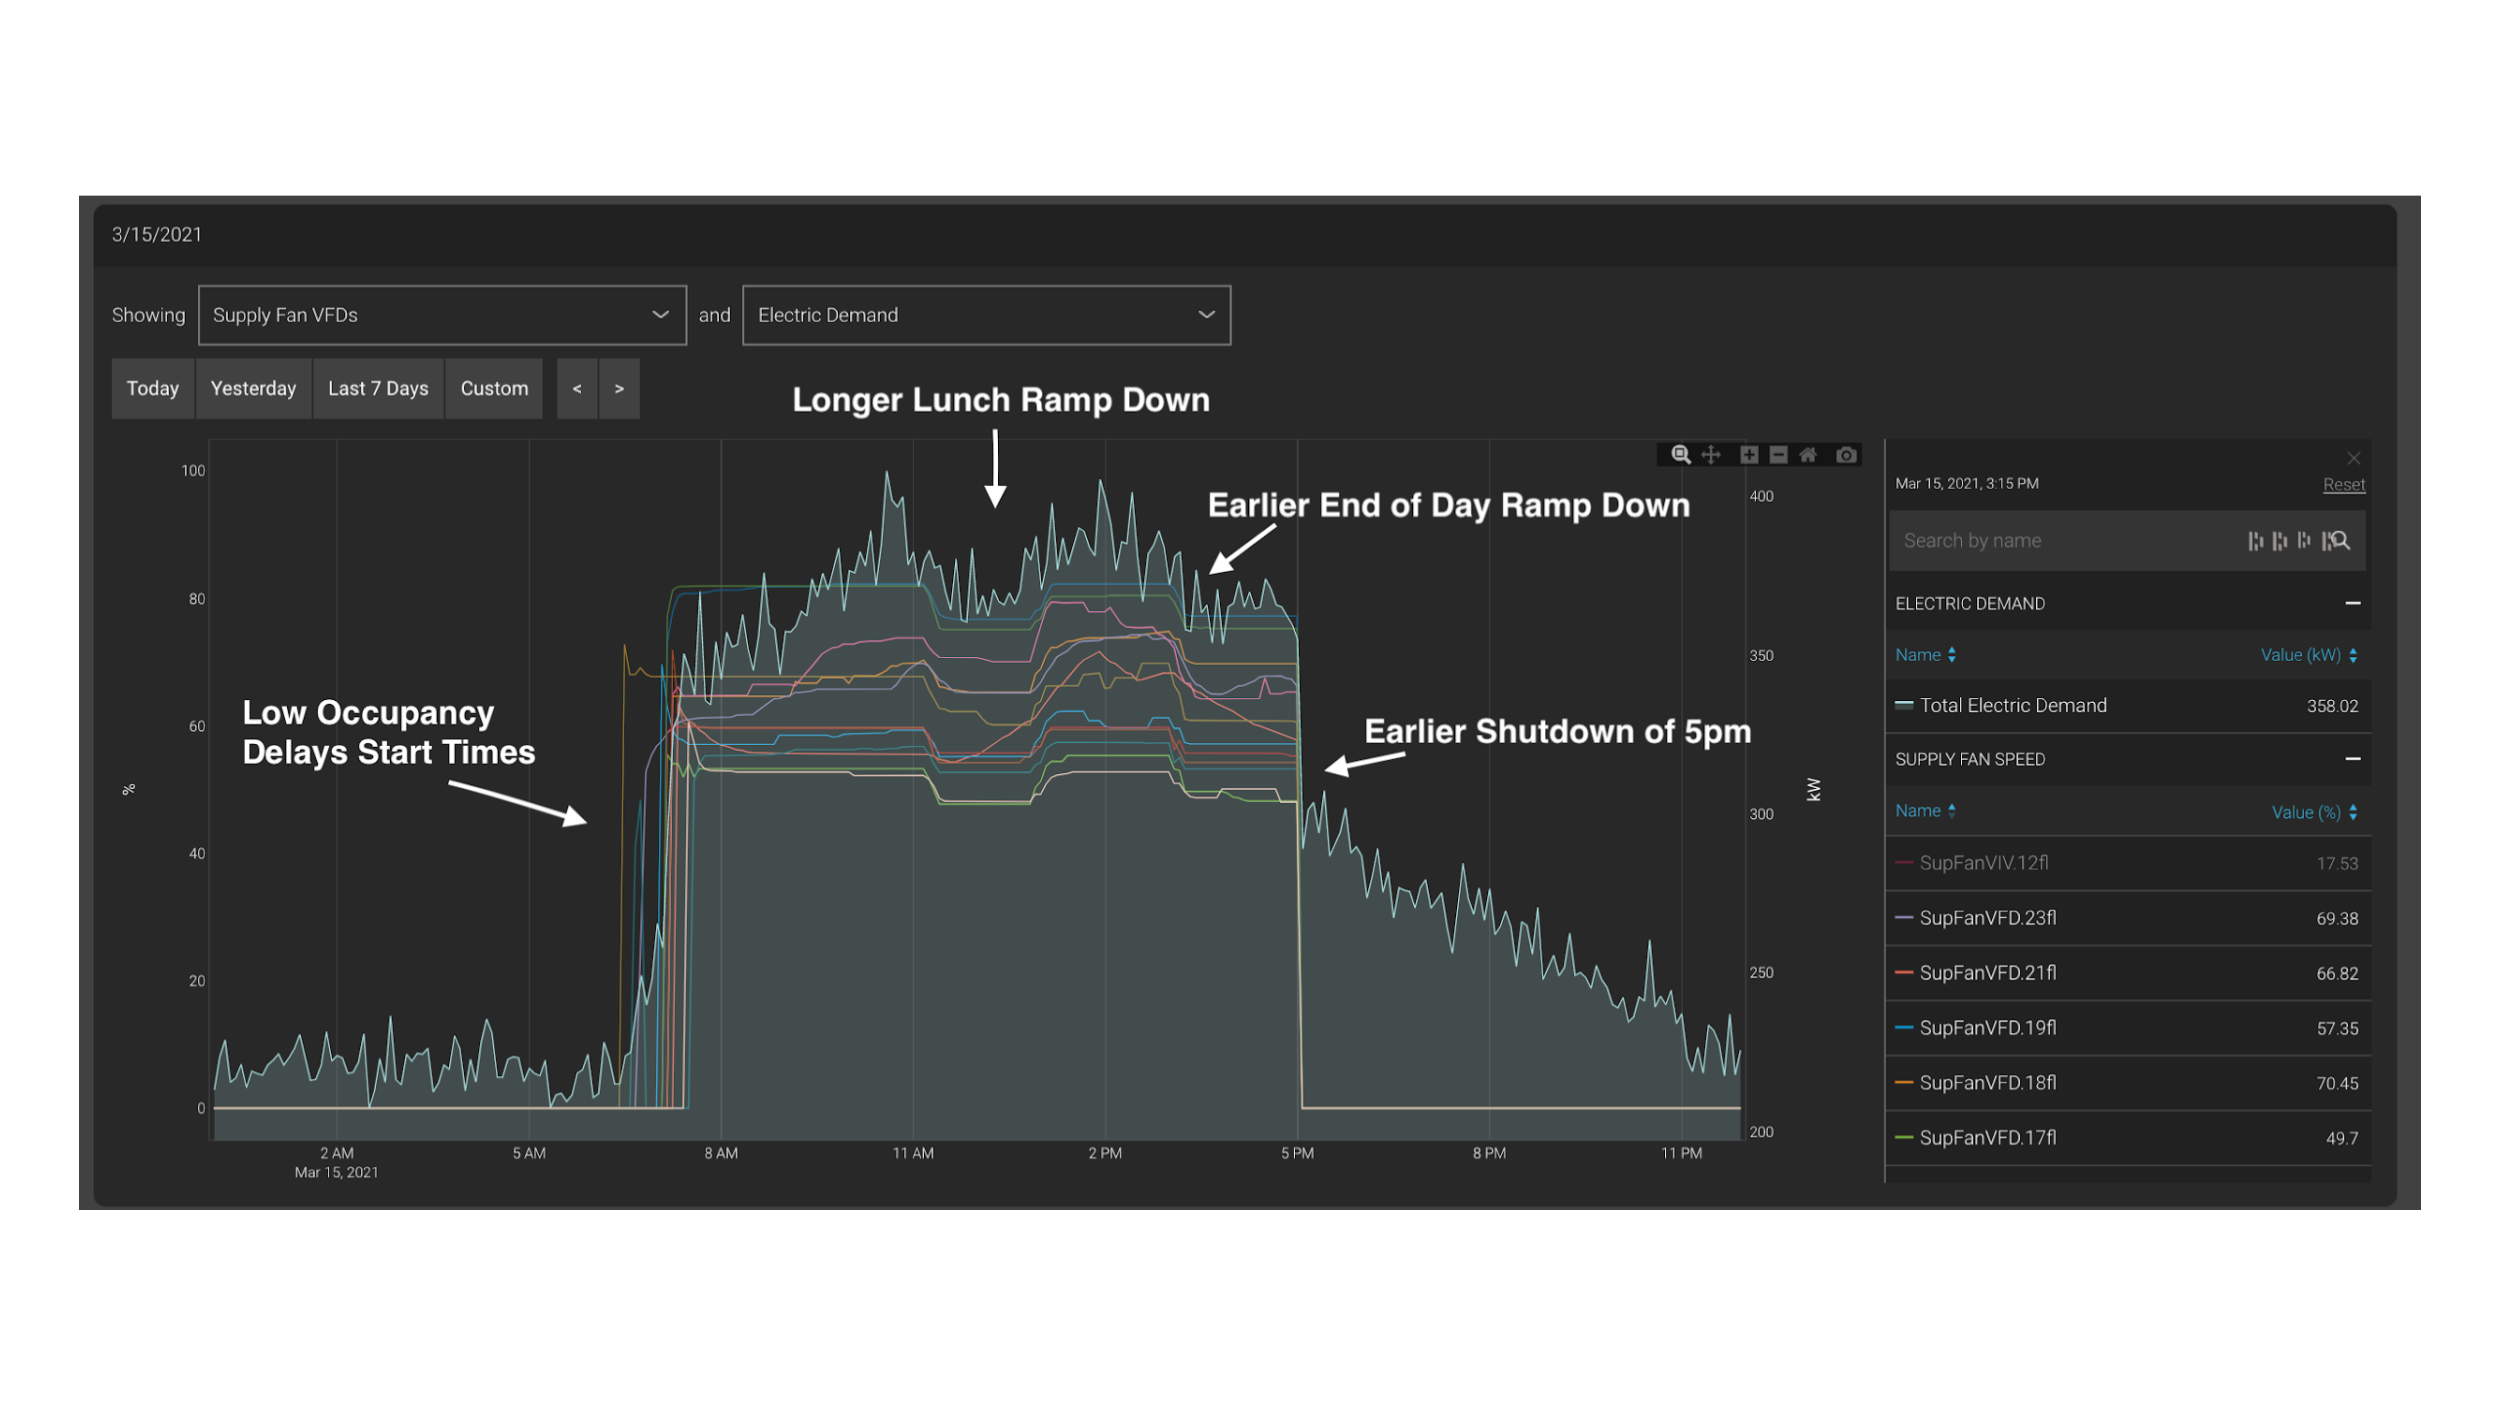Viewport: 2500px width, 1406px height.
Task: Toggle SupFanVFD.23fl series visibility
Action: click(x=1987, y=918)
